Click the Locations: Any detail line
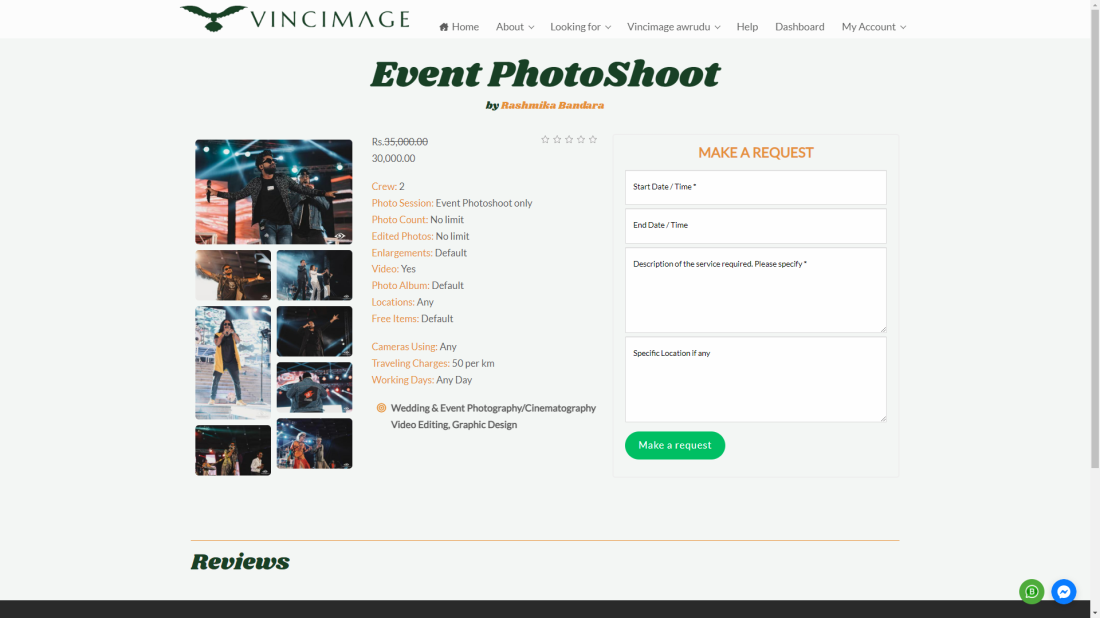The image size is (1100, 618). tap(403, 302)
